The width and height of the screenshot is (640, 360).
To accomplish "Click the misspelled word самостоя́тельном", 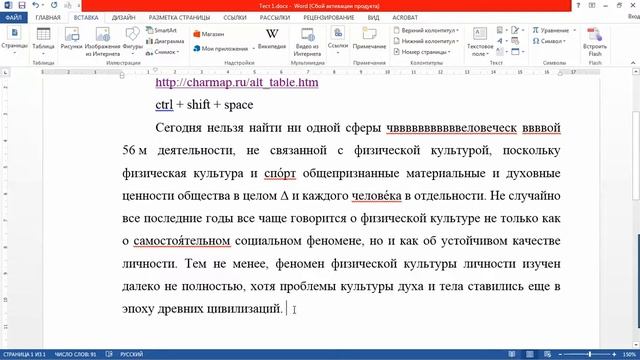I will [182, 241].
